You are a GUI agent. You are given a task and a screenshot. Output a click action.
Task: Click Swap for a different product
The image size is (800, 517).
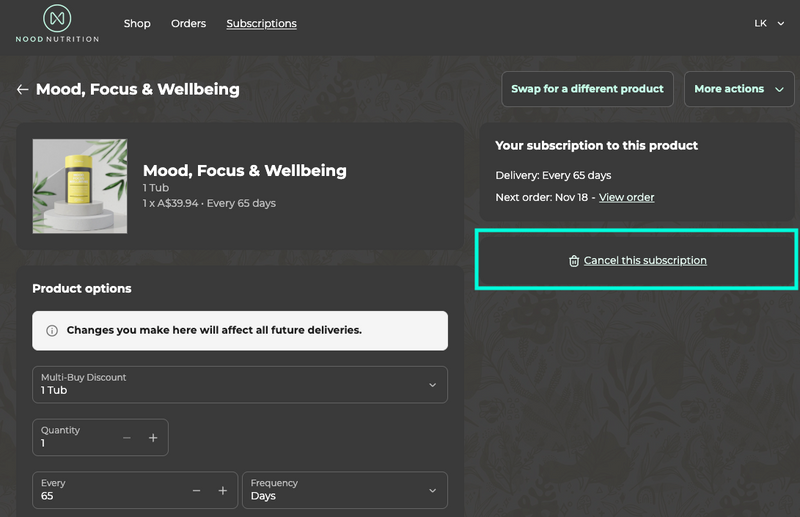(x=587, y=89)
